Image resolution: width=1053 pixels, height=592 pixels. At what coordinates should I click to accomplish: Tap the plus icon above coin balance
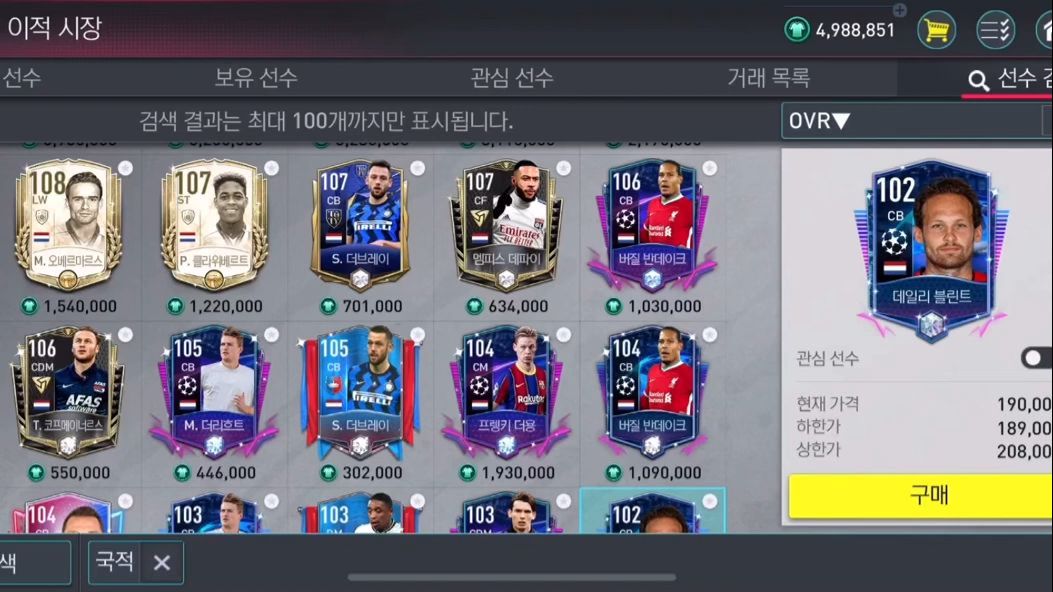(899, 9)
